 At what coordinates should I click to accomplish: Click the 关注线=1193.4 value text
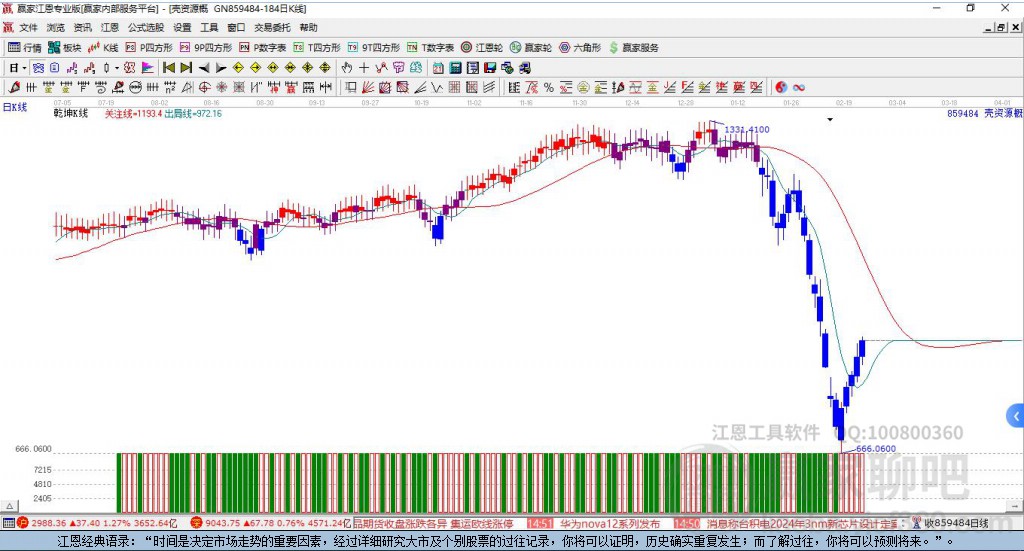[133, 114]
